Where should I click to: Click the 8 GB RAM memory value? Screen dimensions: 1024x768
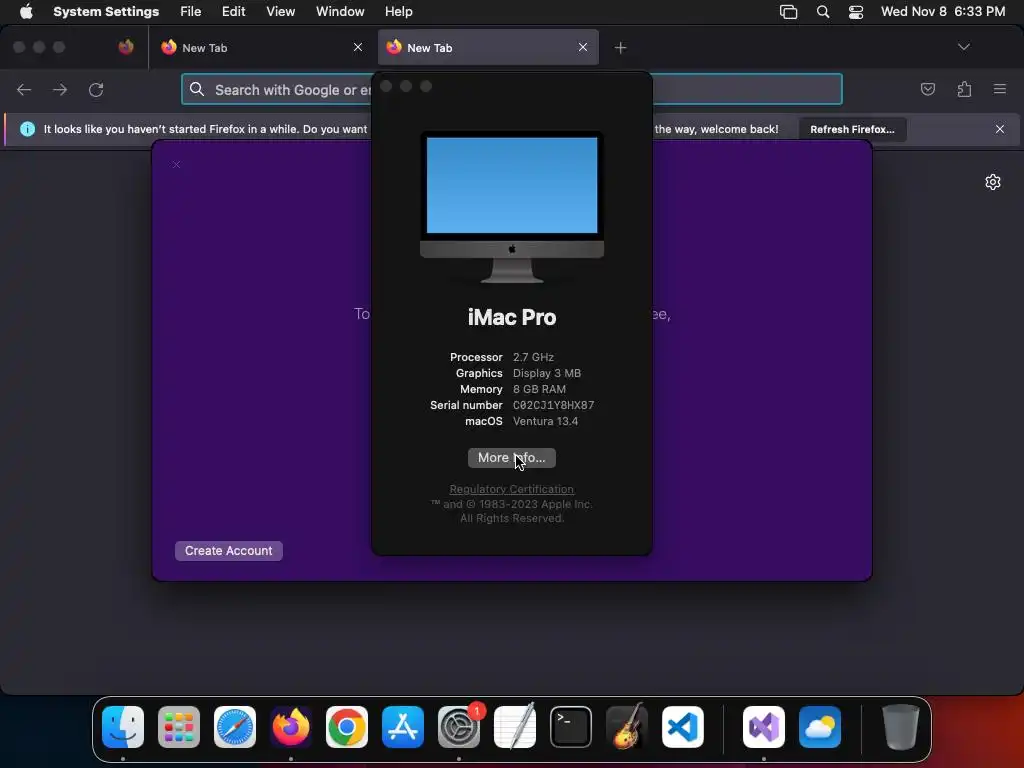(x=539, y=389)
